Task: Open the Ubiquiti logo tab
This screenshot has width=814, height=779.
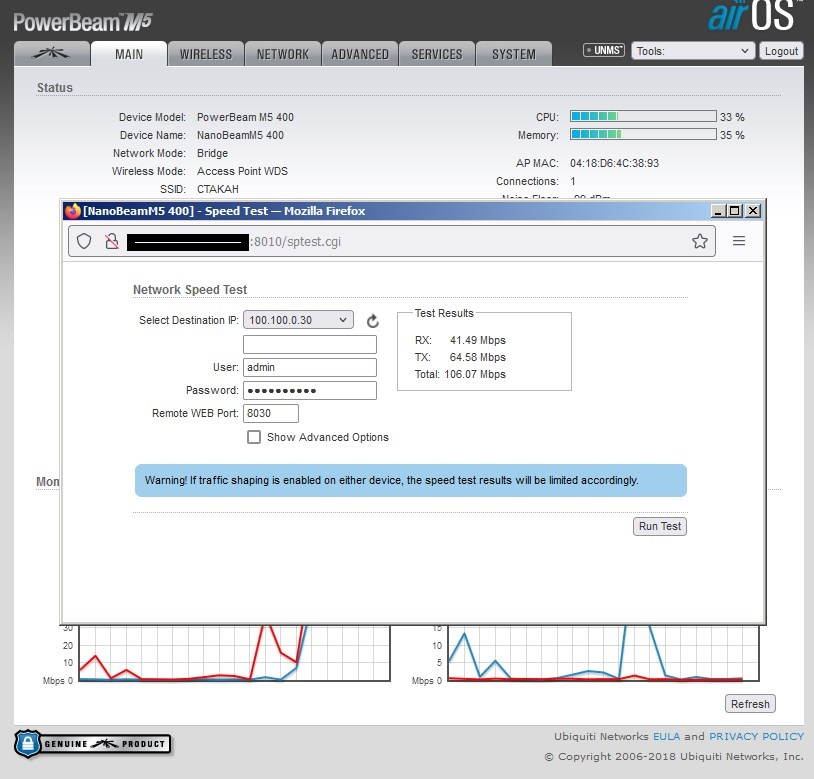Action: point(52,53)
